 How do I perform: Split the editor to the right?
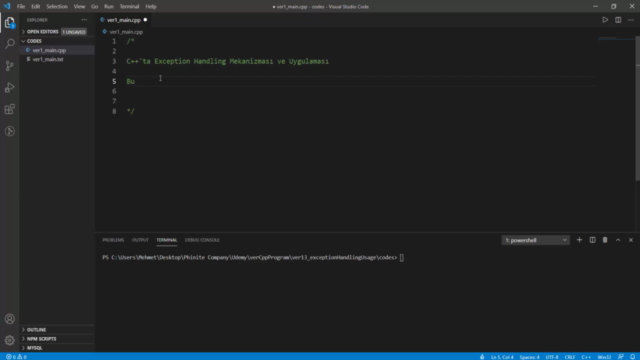(x=618, y=20)
